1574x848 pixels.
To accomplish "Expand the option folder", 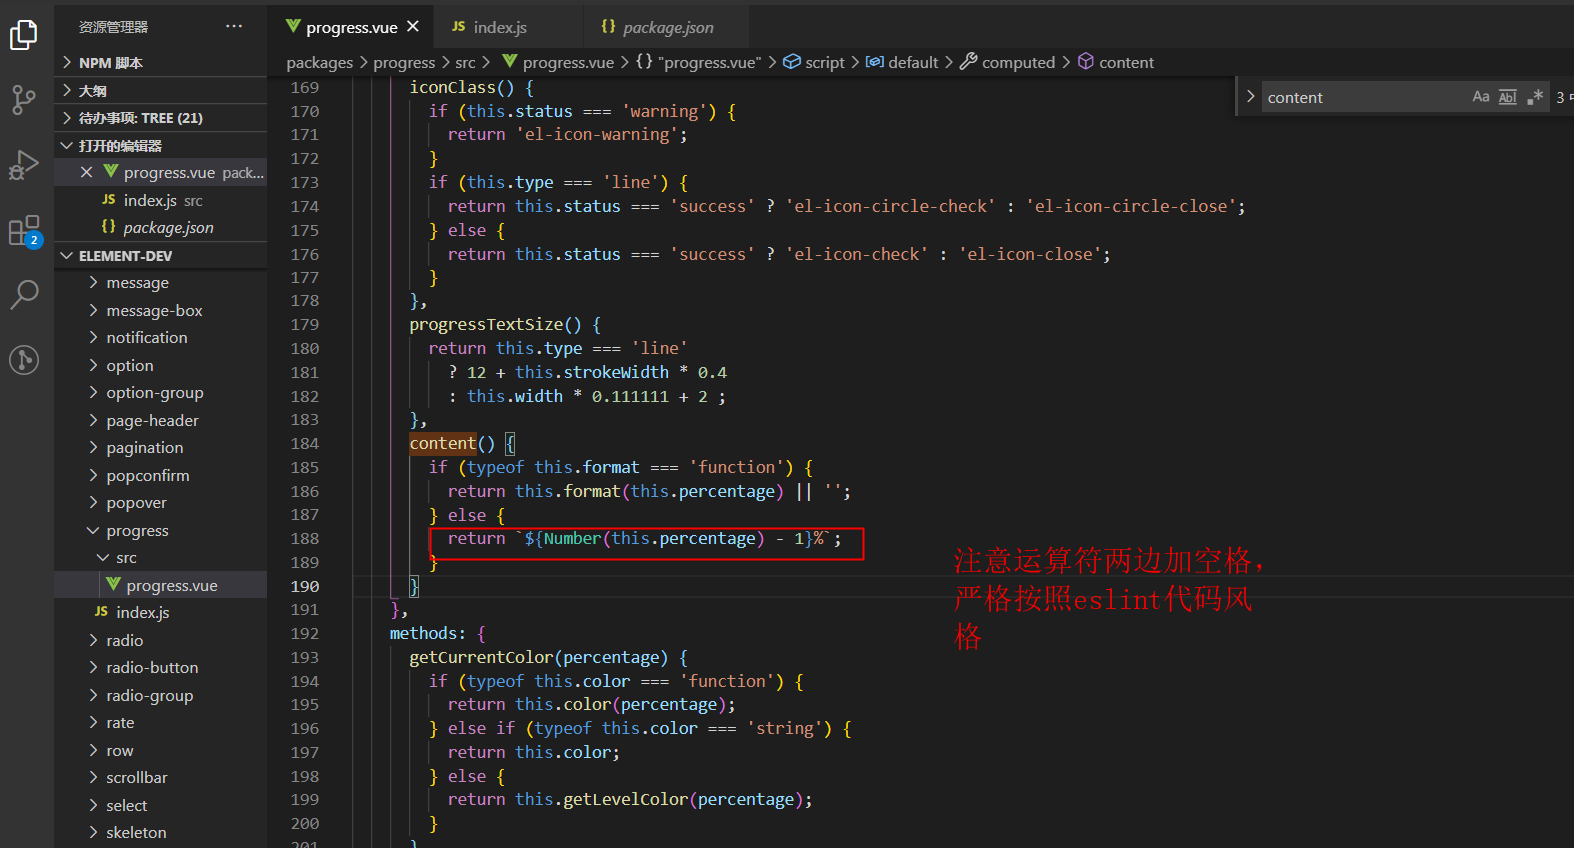I will point(160,366).
